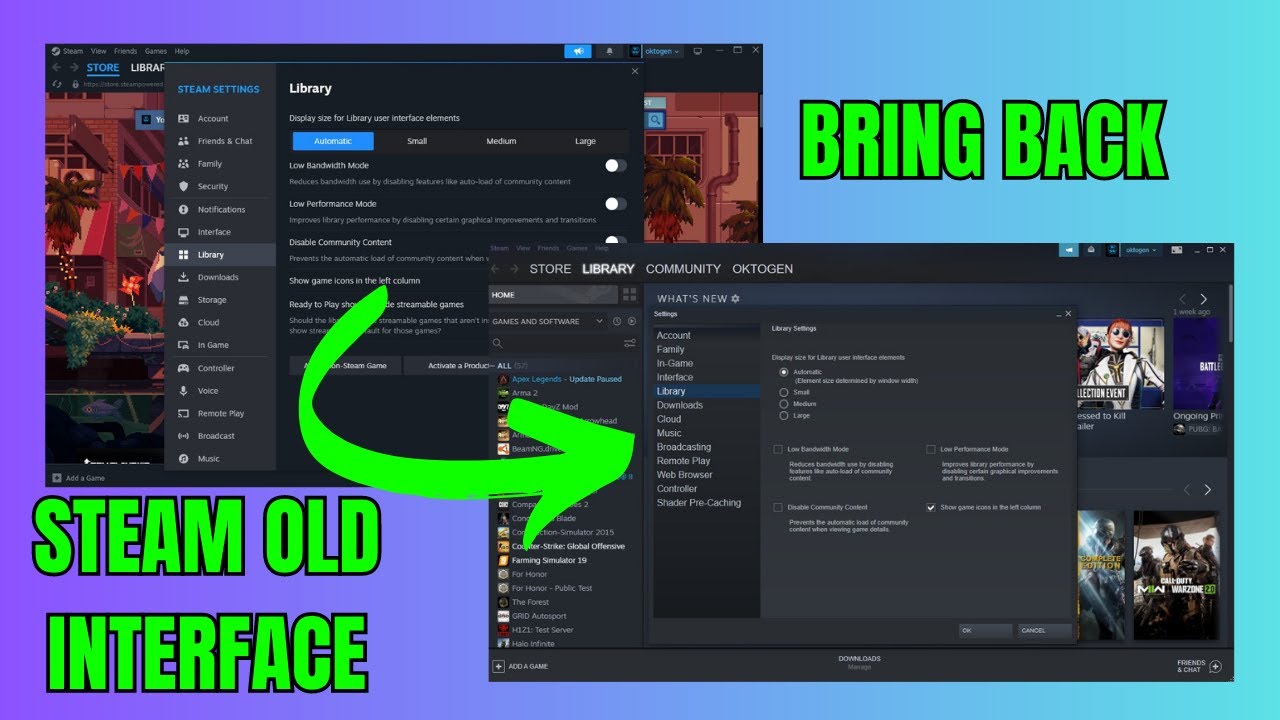Click the Friends & Chat plus icon
This screenshot has width=1280, height=720.
coord(1216,666)
